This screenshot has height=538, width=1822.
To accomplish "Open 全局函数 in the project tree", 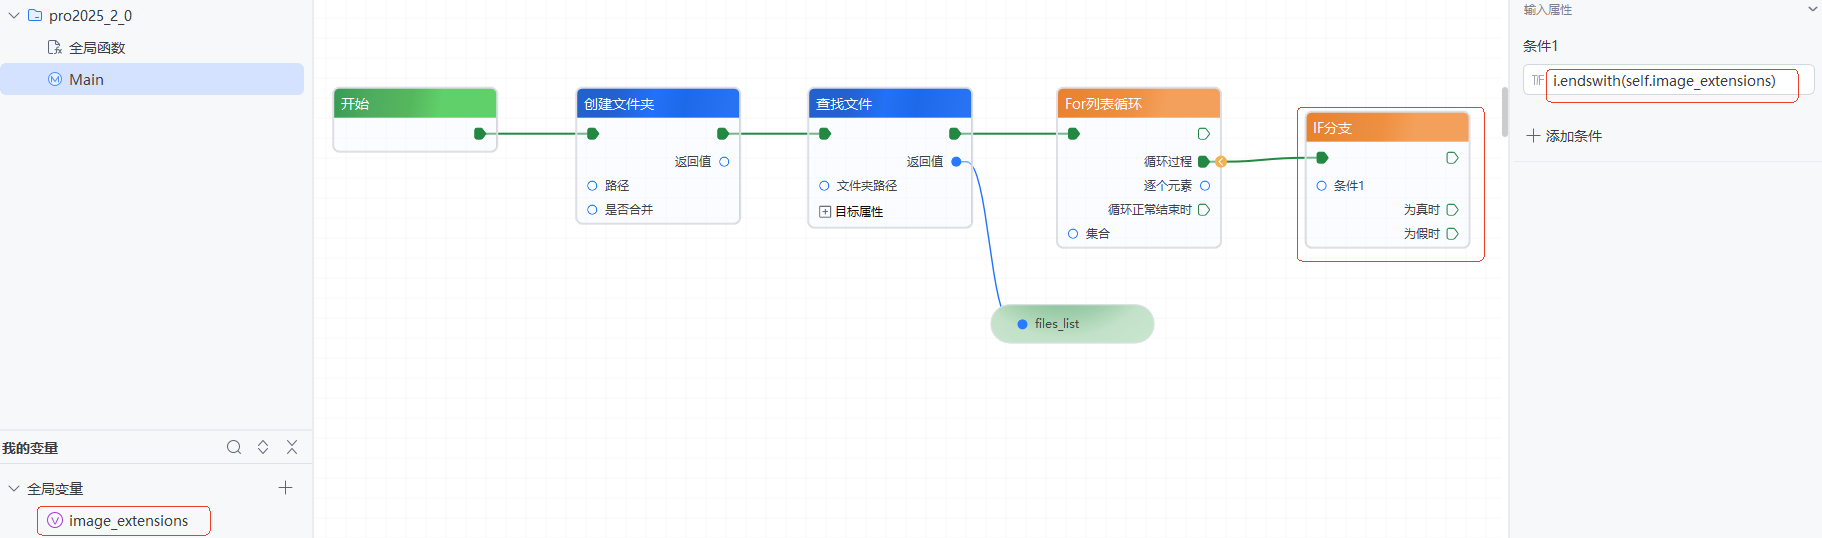I will coord(96,48).
